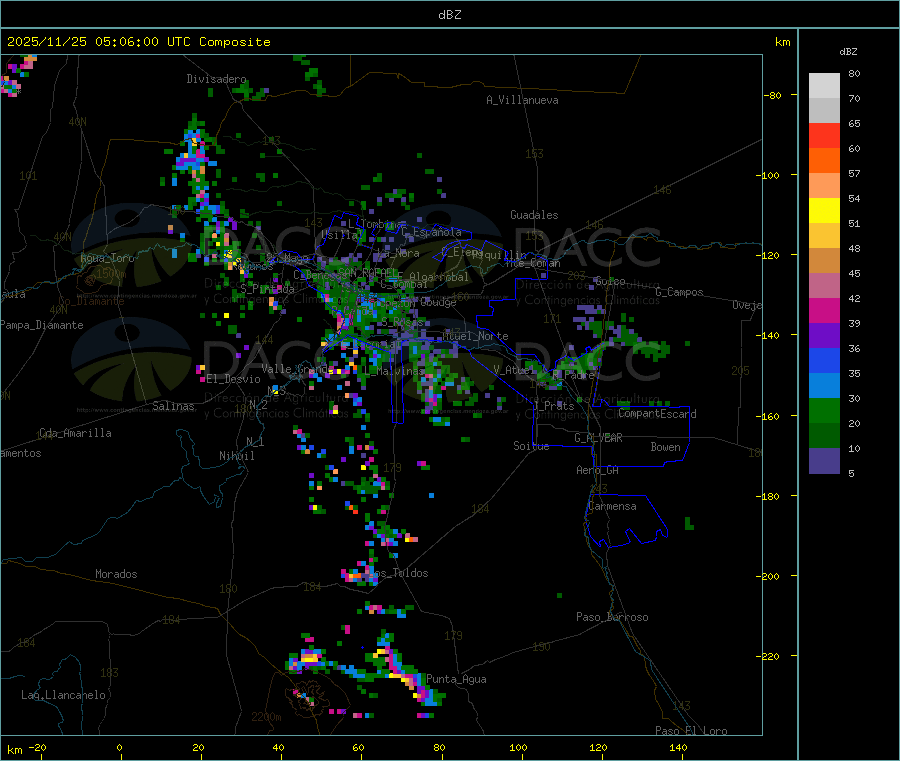Click the 'Lag.Llancanelo' map label
Image resolution: width=900 pixels, height=761 pixels.
click(x=63, y=695)
